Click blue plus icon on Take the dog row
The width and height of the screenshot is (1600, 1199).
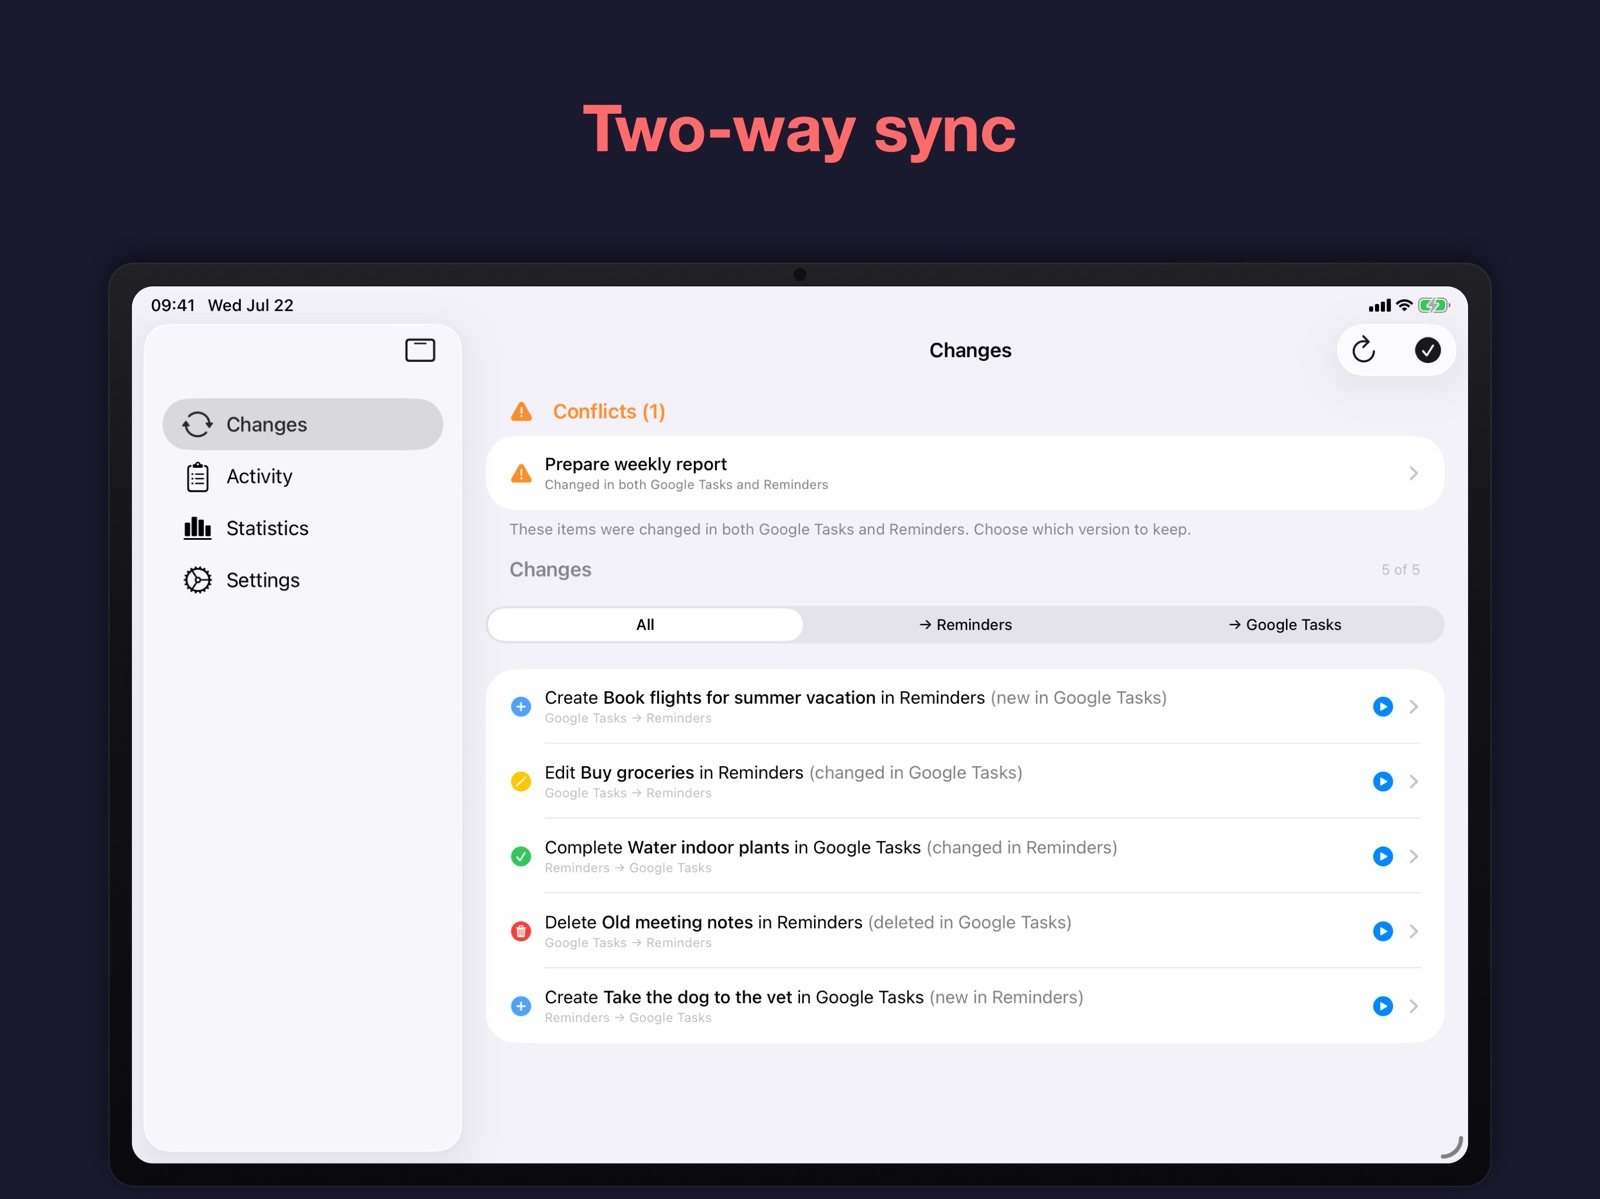tap(521, 1006)
